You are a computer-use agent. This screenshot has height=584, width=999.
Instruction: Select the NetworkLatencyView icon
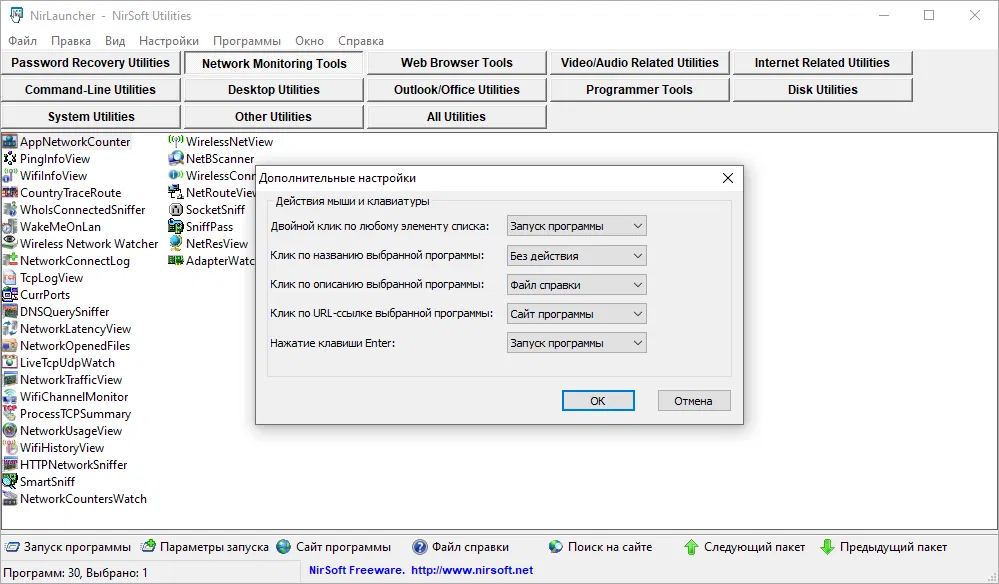(10, 329)
